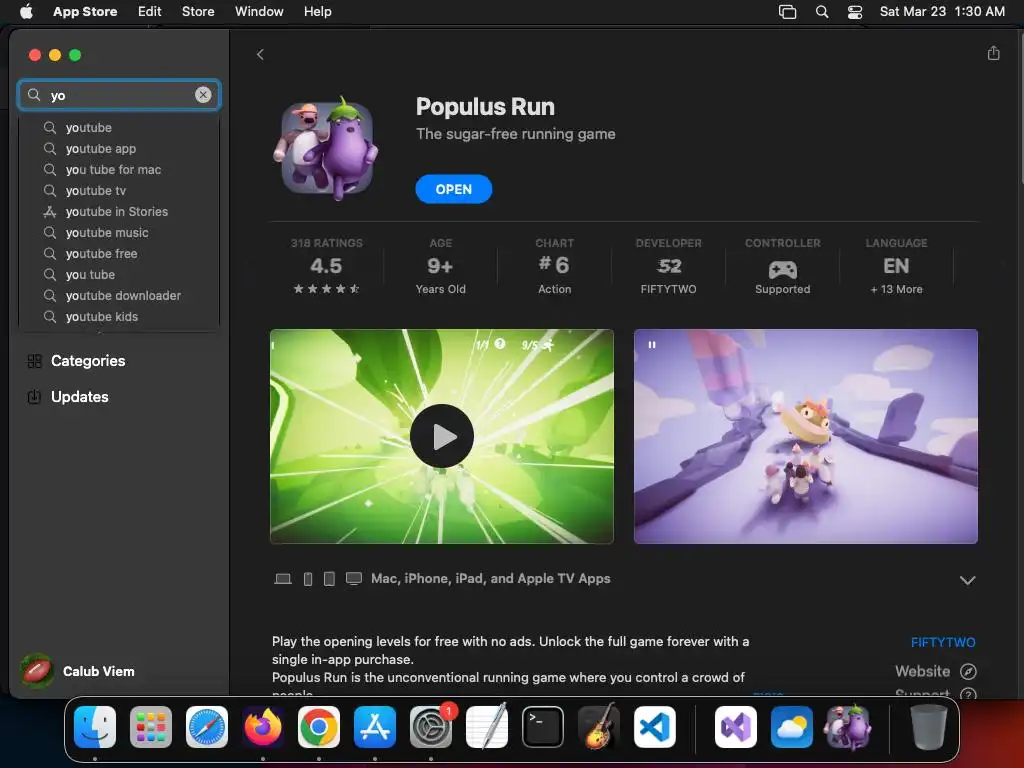Viewport: 1024px width, 768px height.
Task: Open the Trash in the Dock
Action: (928, 727)
